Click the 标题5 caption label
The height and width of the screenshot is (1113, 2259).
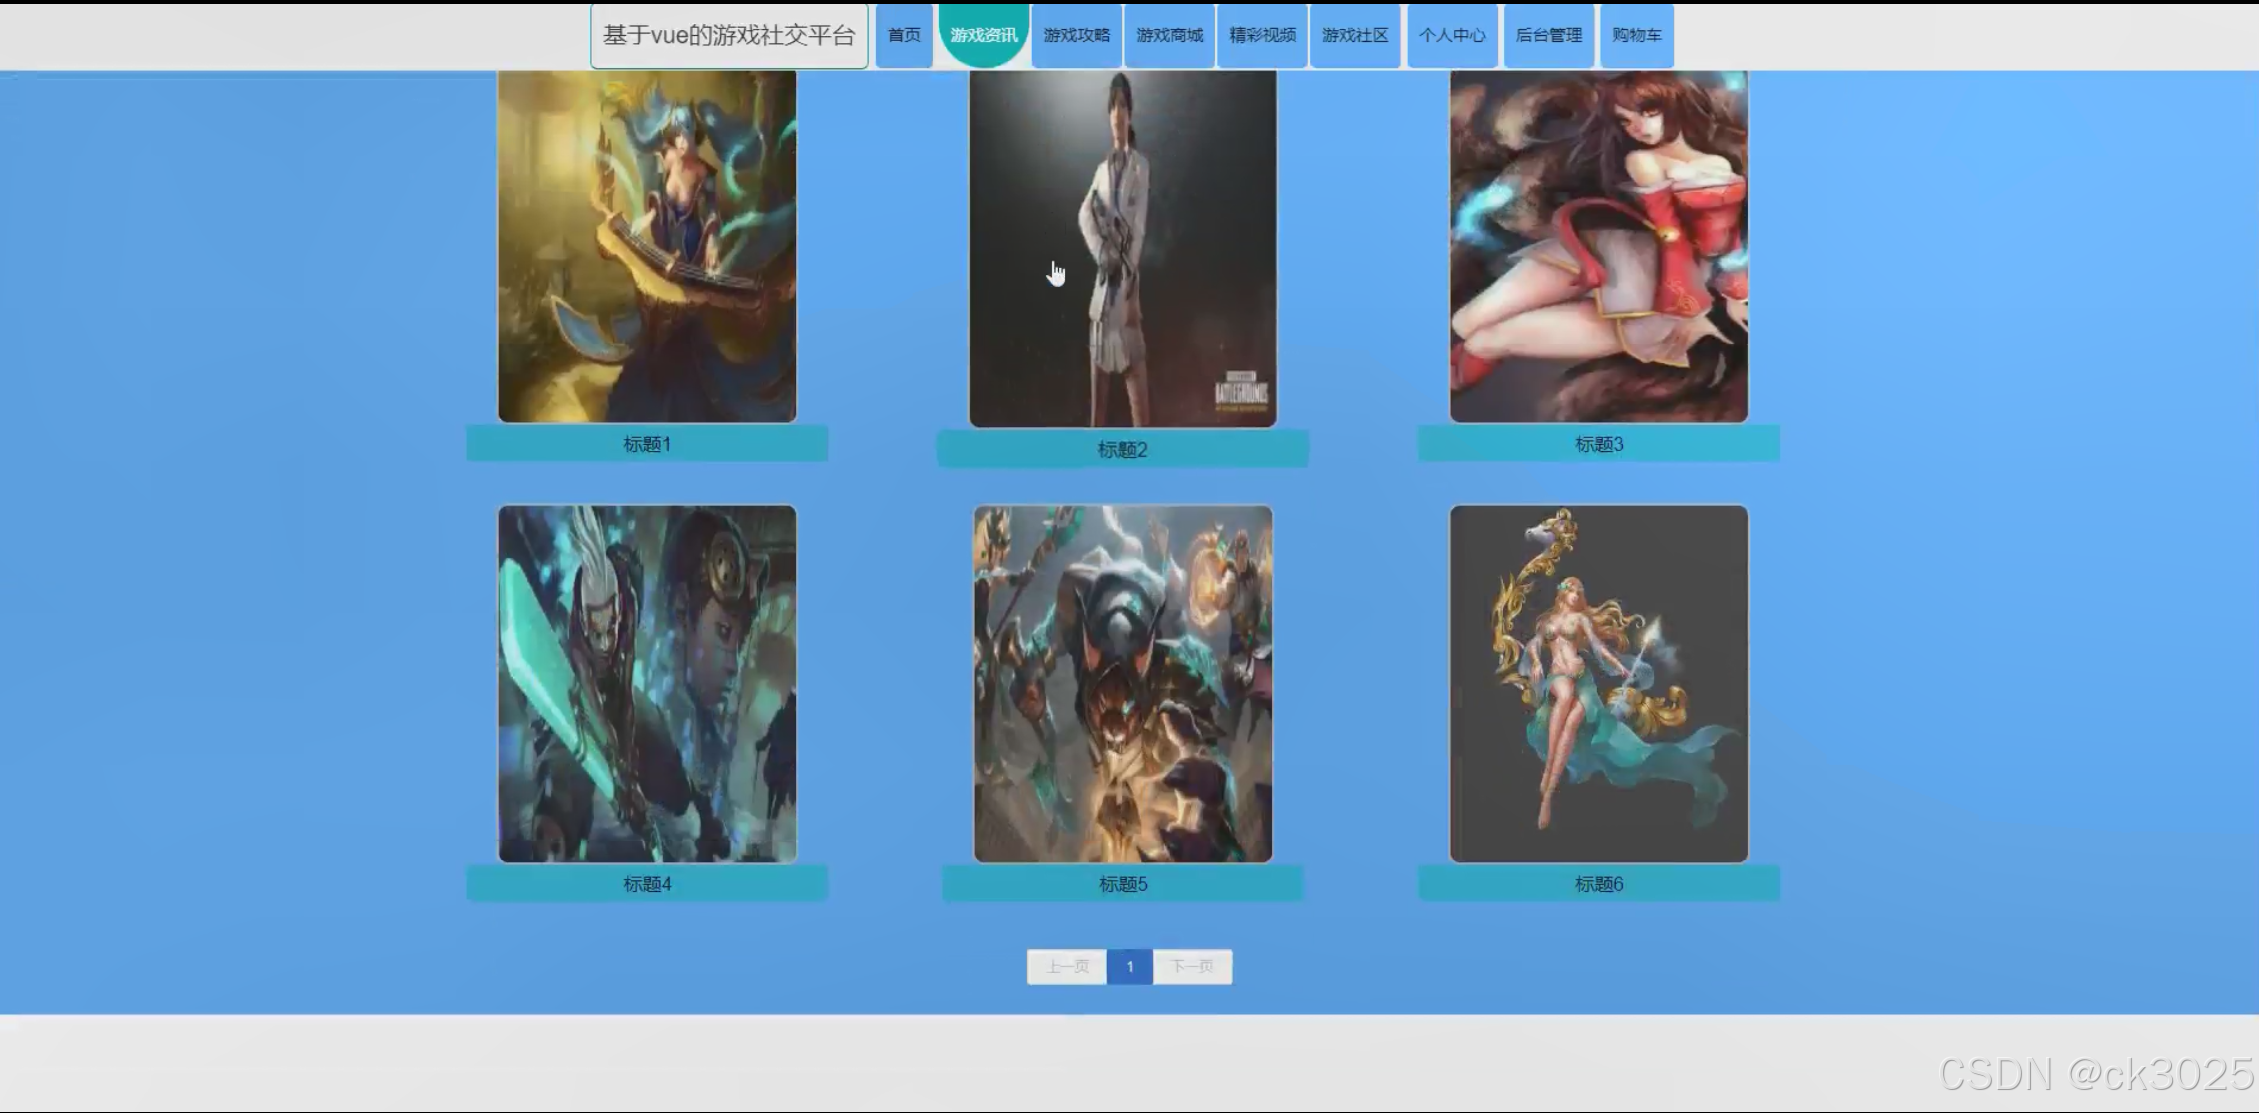point(1122,884)
